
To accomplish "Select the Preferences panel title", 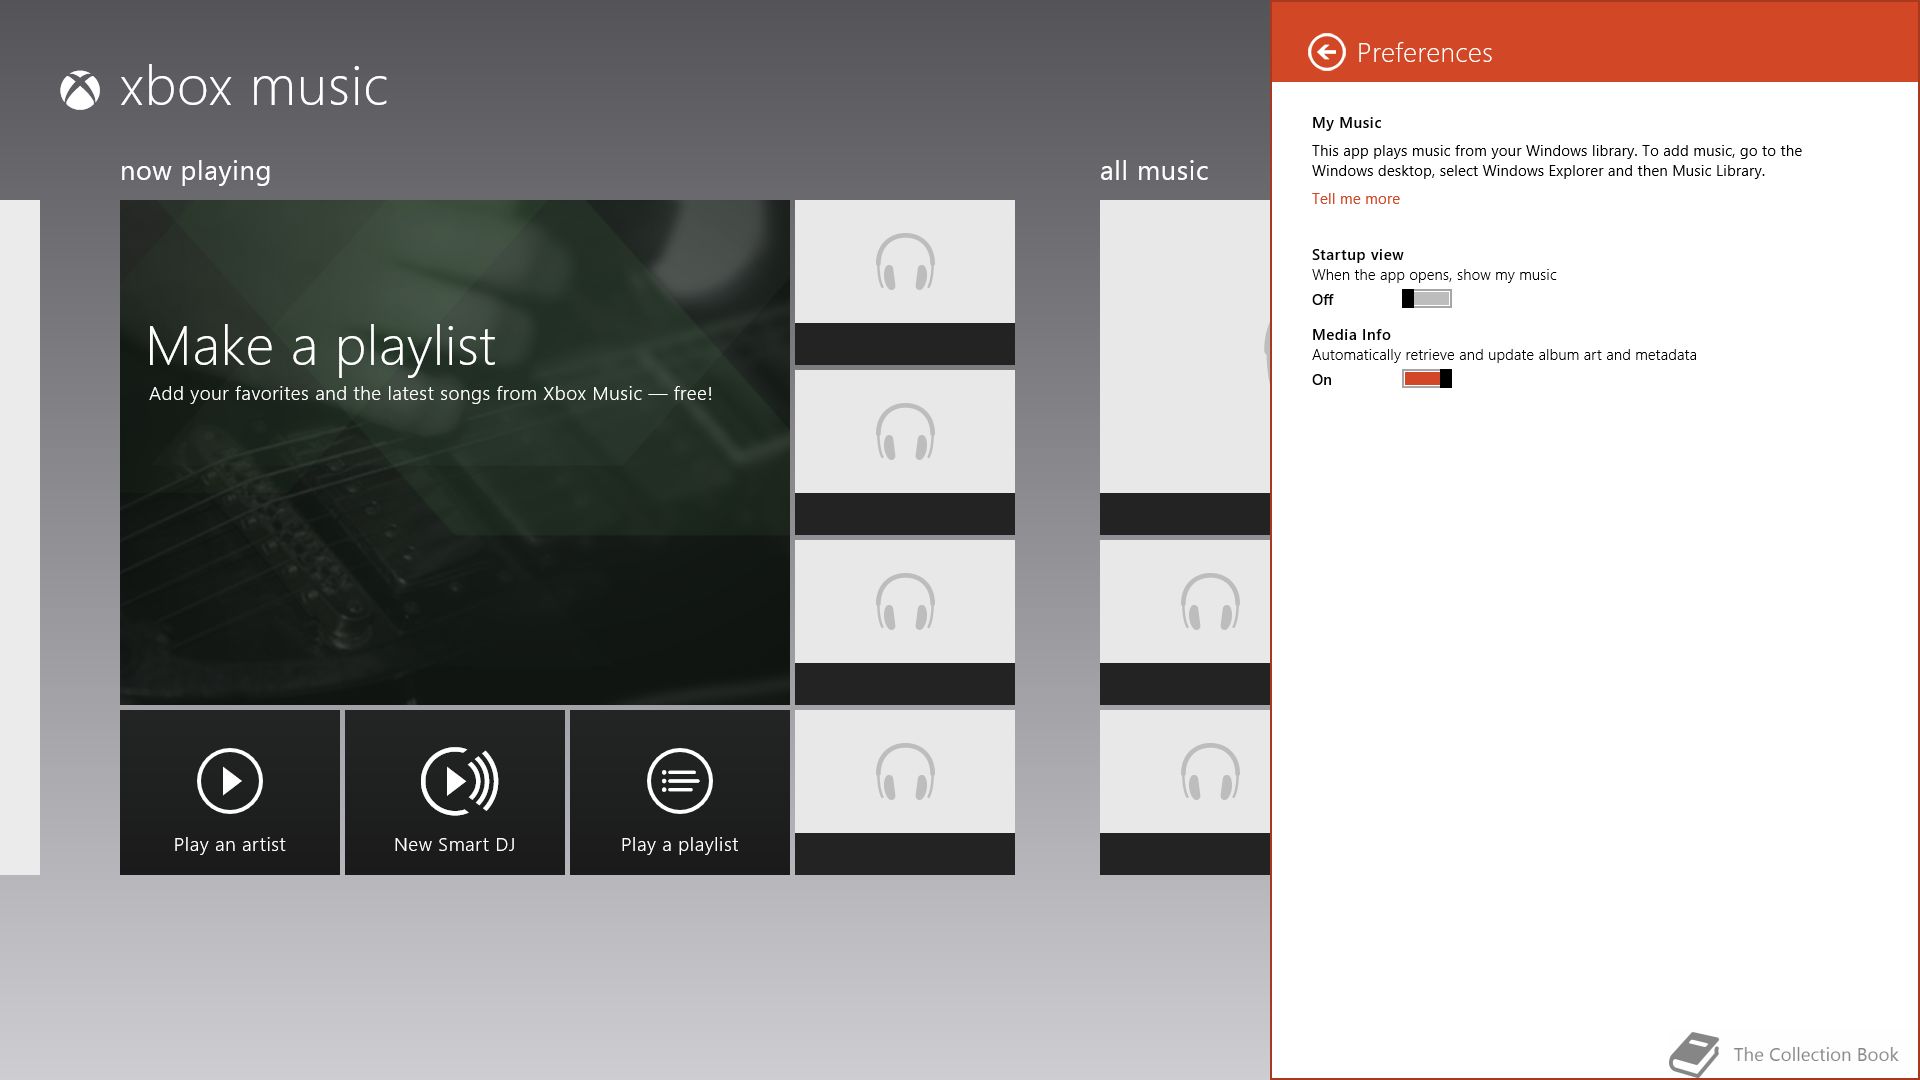I will [x=1424, y=53].
